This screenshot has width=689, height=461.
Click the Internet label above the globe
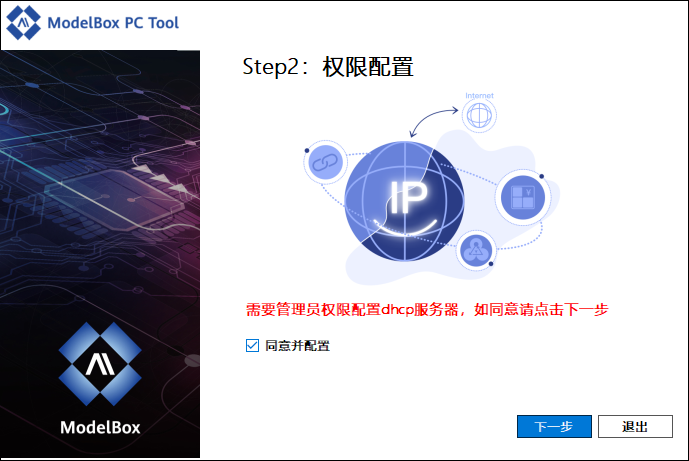tap(479, 95)
